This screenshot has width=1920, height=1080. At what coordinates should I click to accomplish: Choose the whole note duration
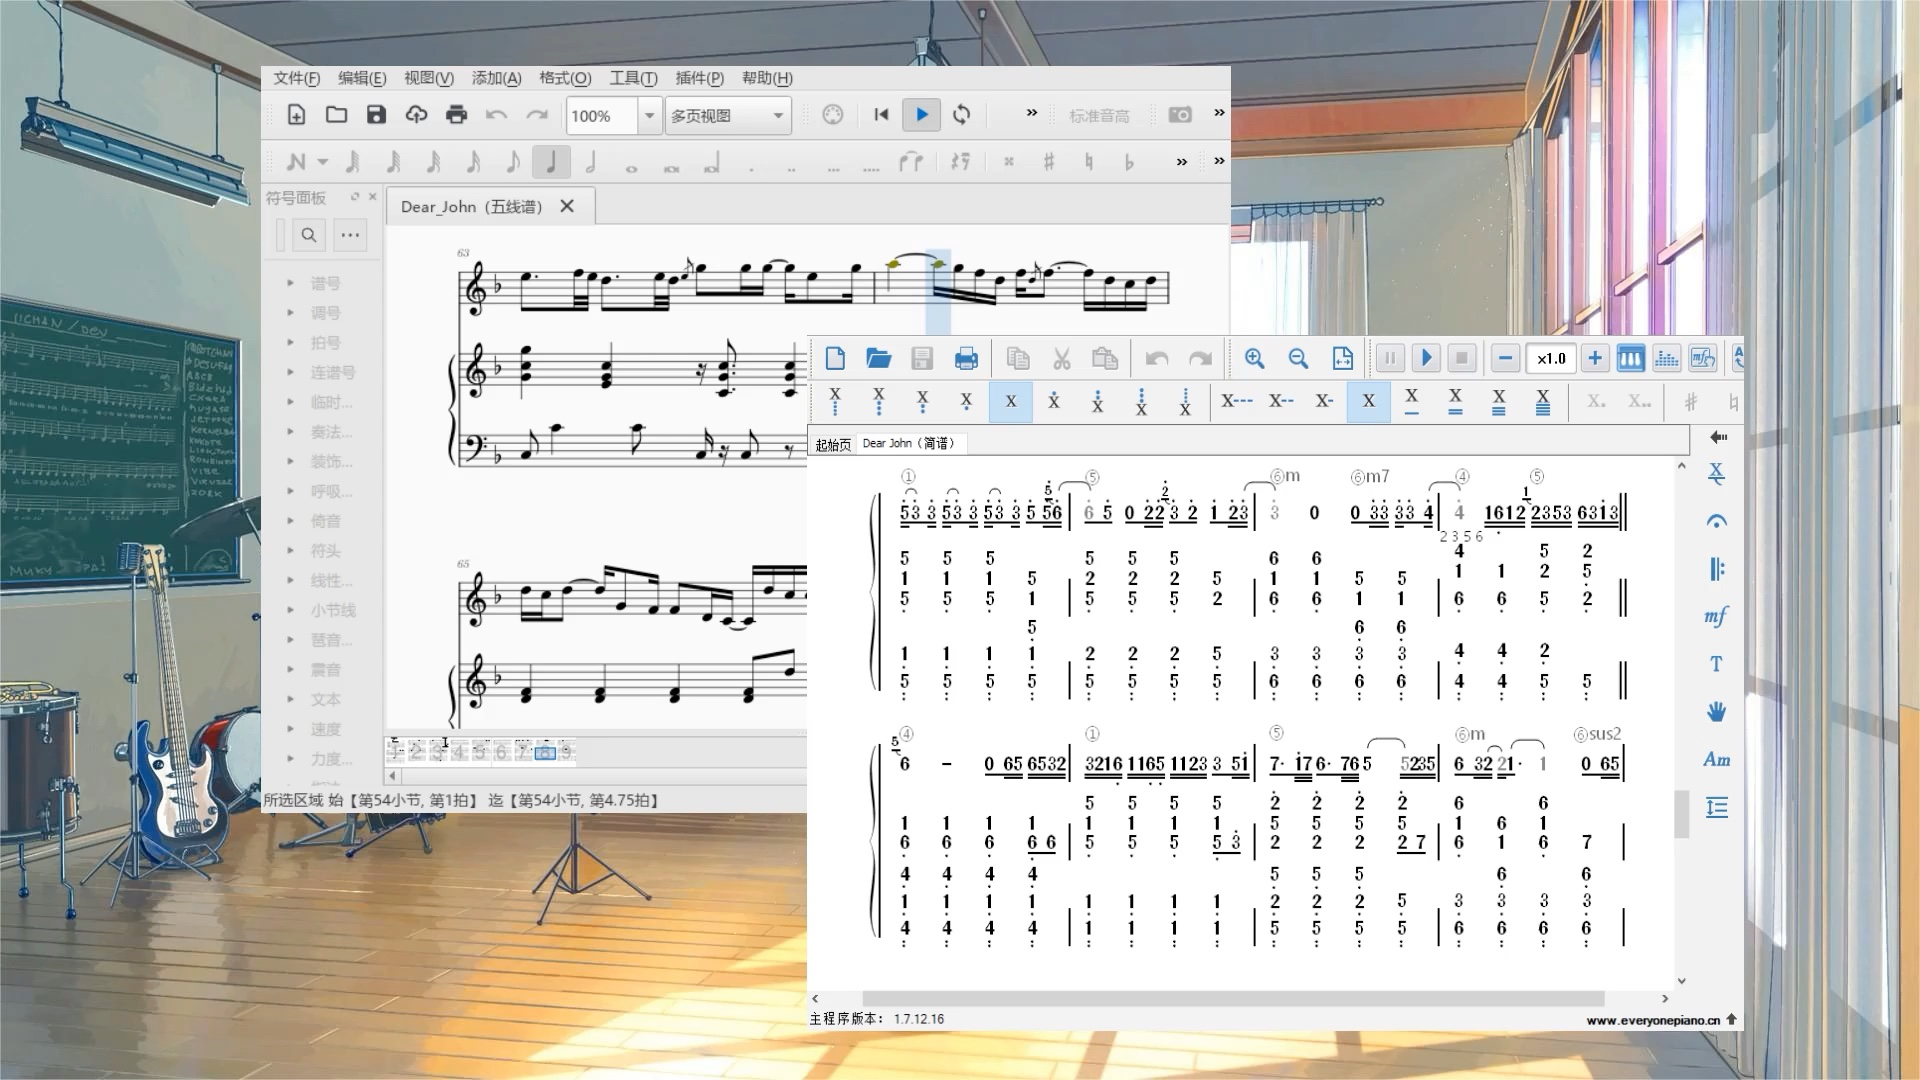coord(631,167)
